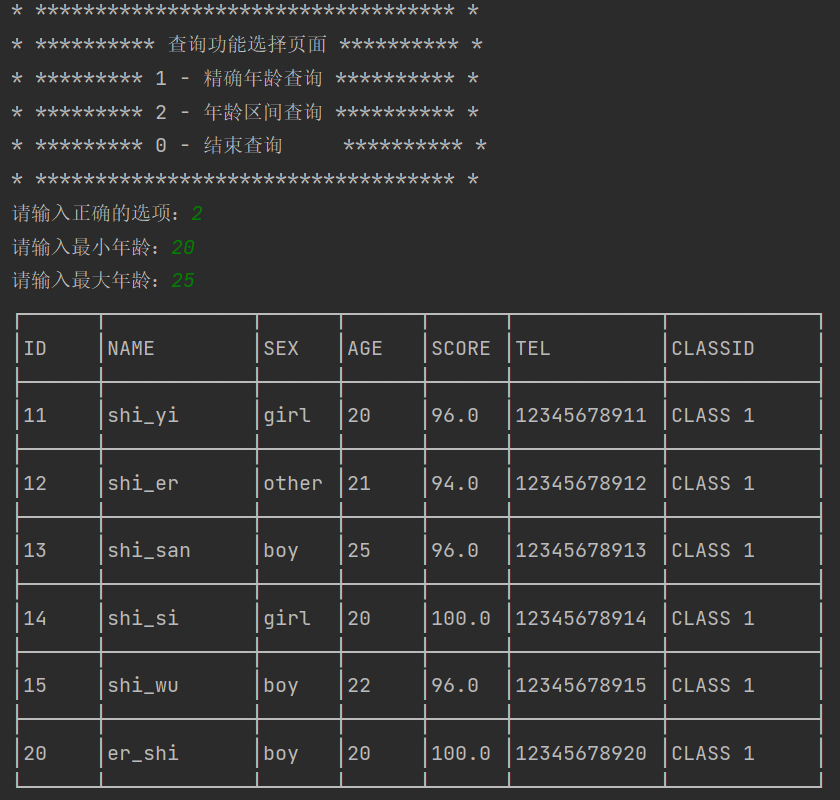Click the sex cell boy in er_shi row

coord(281,754)
